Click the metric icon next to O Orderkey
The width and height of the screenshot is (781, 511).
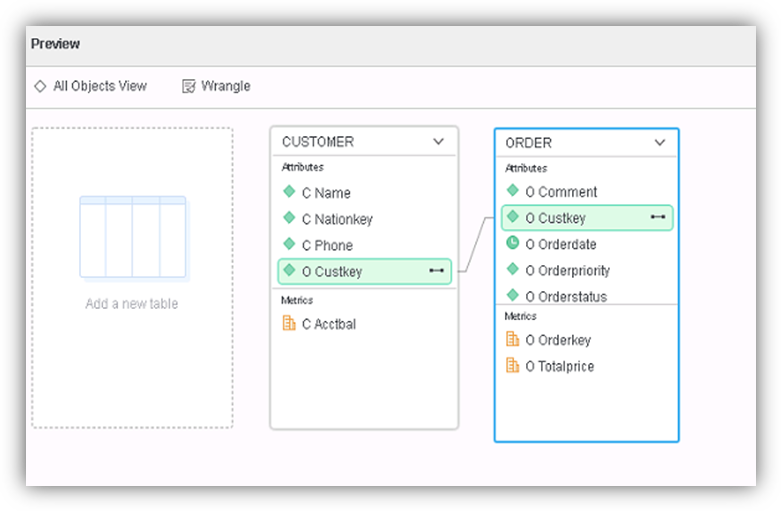(513, 339)
